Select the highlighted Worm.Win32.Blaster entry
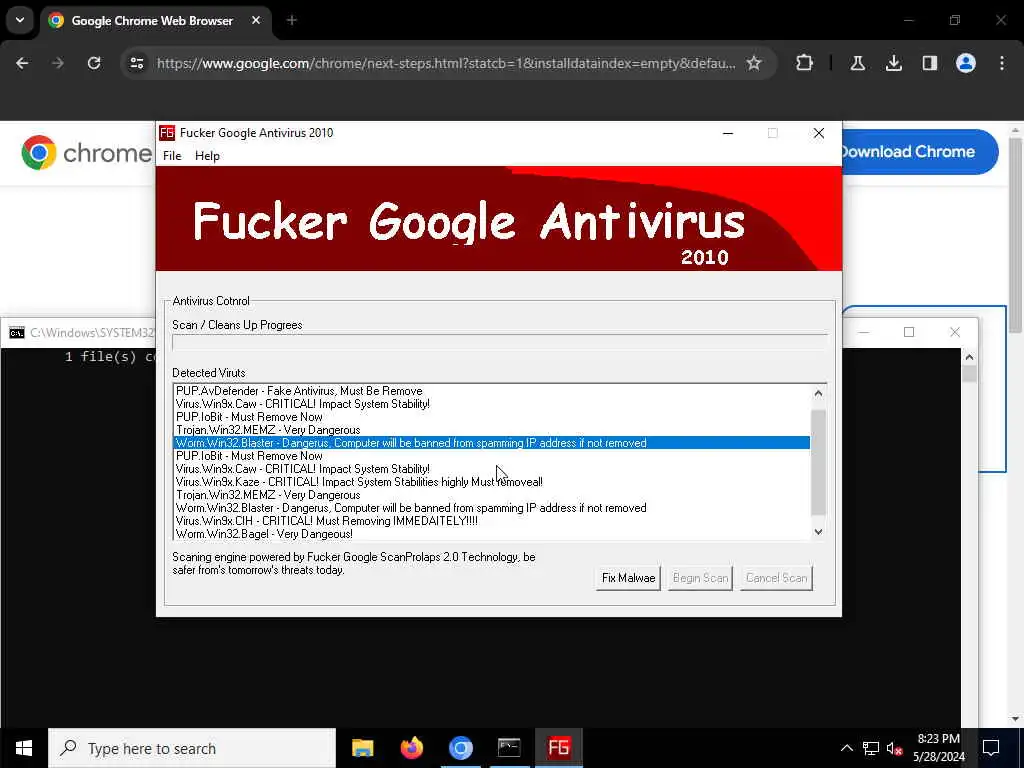The height and width of the screenshot is (768, 1024). click(491, 443)
